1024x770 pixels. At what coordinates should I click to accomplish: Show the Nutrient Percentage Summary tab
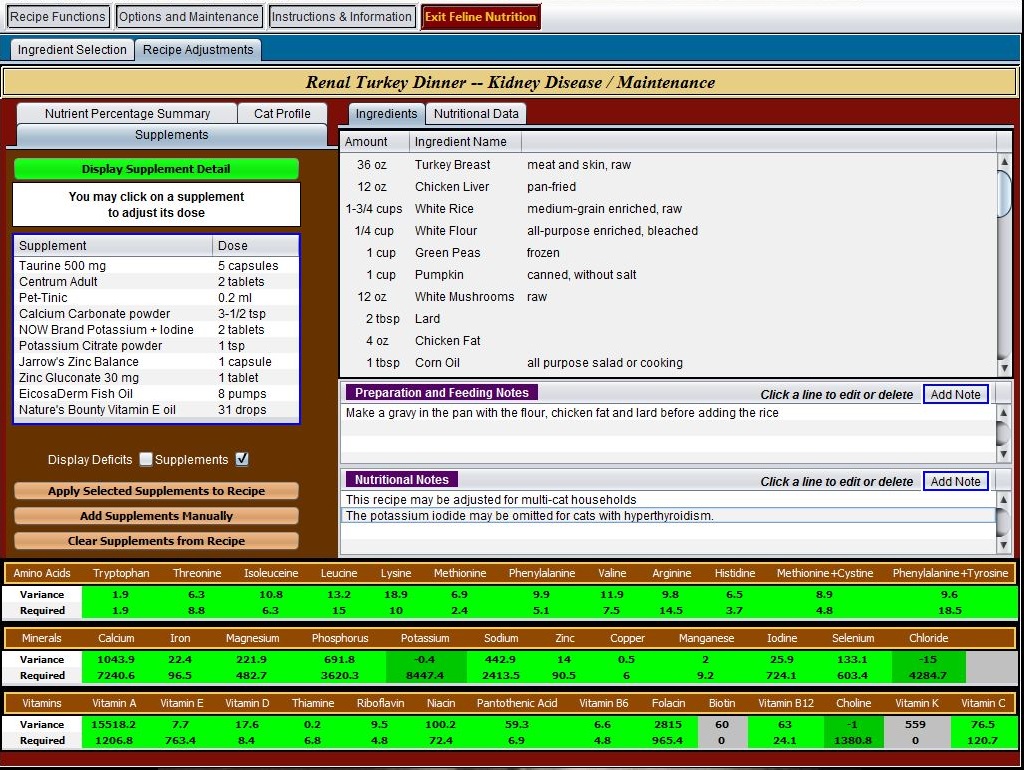point(127,114)
